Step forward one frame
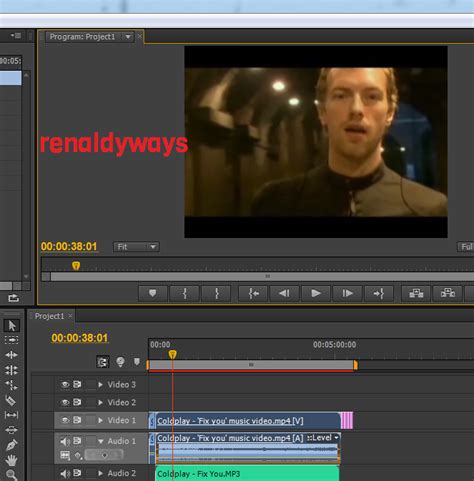Image resolution: width=474 pixels, height=481 pixels. pos(347,293)
